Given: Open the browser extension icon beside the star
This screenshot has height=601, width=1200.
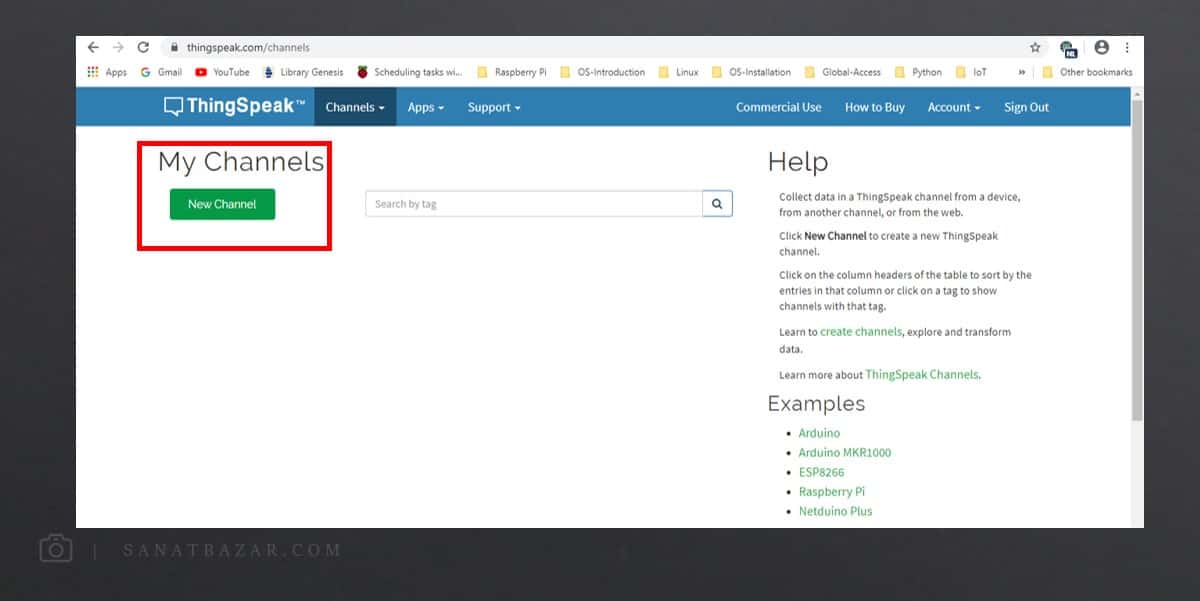Looking at the screenshot, I should (x=1068, y=48).
